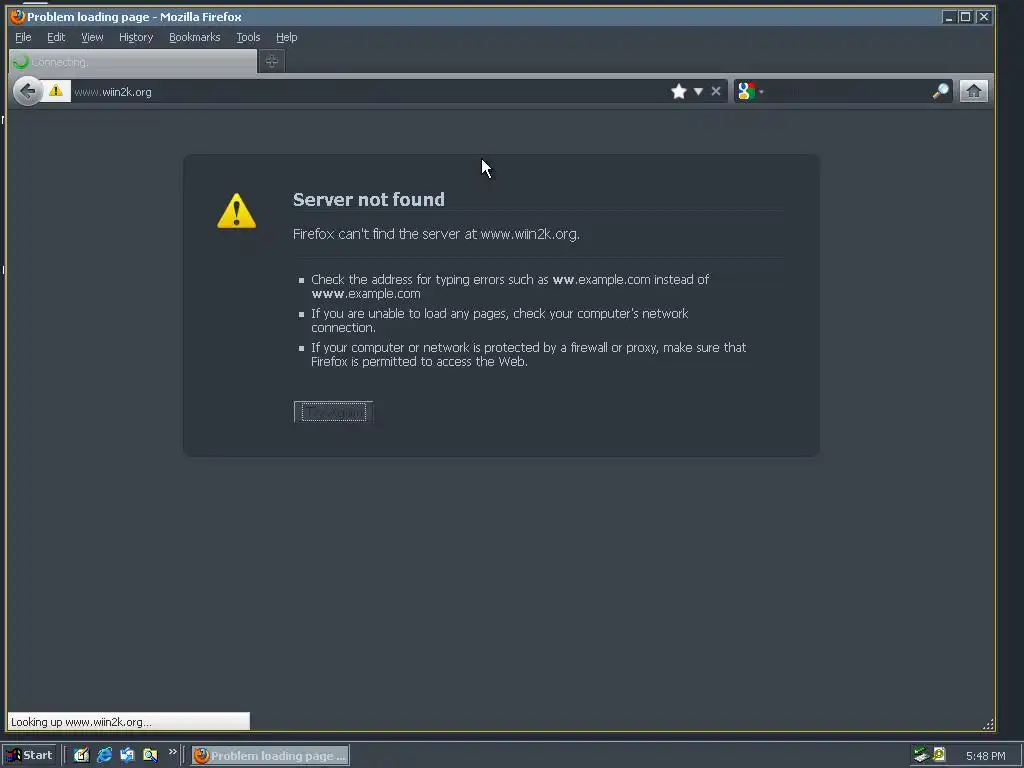Image resolution: width=1024 pixels, height=768 pixels.
Task: Go to the home page via home icon
Action: pyautogui.click(x=974, y=91)
